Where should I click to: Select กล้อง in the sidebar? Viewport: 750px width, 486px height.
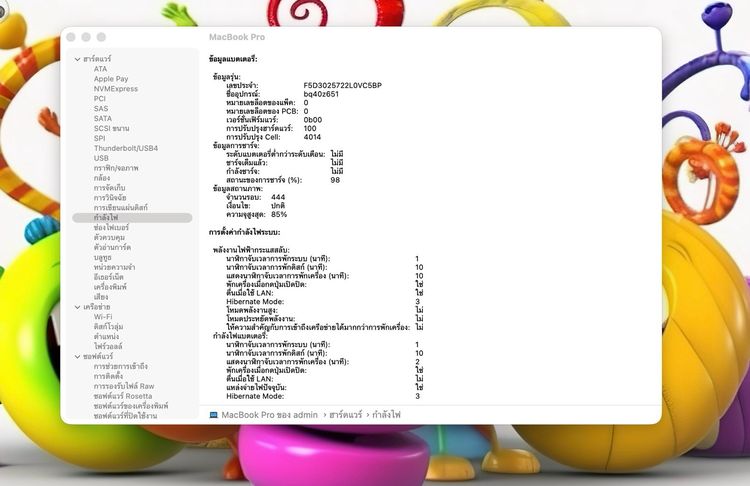click(102, 178)
